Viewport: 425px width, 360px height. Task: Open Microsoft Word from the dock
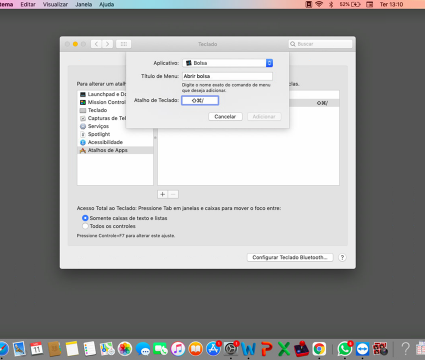248,349
